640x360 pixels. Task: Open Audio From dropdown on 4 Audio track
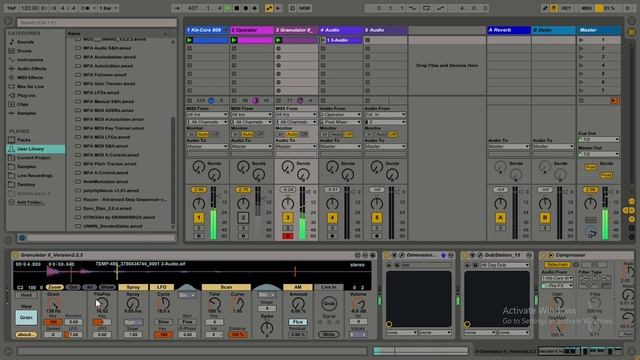click(x=341, y=115)
